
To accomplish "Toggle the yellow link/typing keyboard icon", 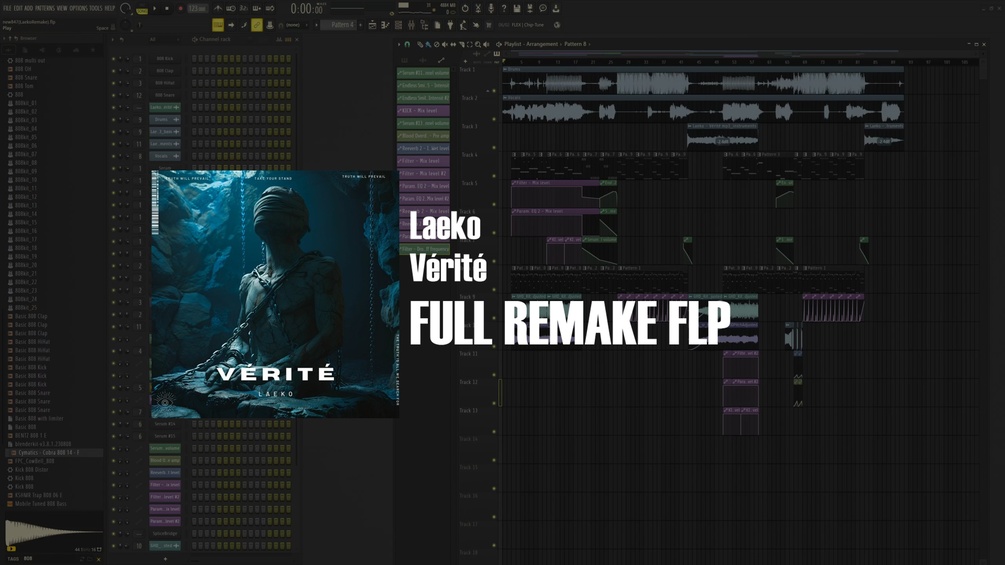I will click(256, 25).
